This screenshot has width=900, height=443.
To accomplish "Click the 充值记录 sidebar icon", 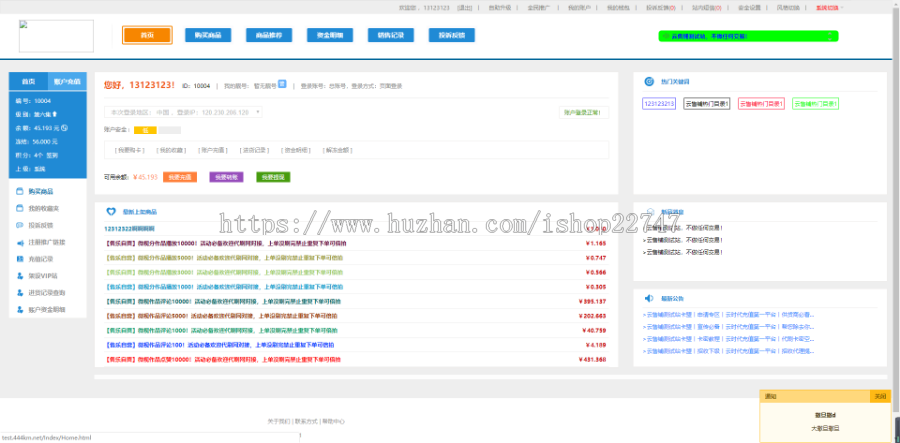I will 20,259.
